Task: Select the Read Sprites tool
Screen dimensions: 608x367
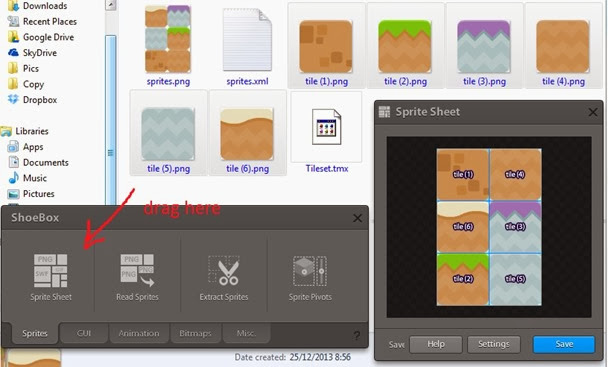Action: pos(137,277)
